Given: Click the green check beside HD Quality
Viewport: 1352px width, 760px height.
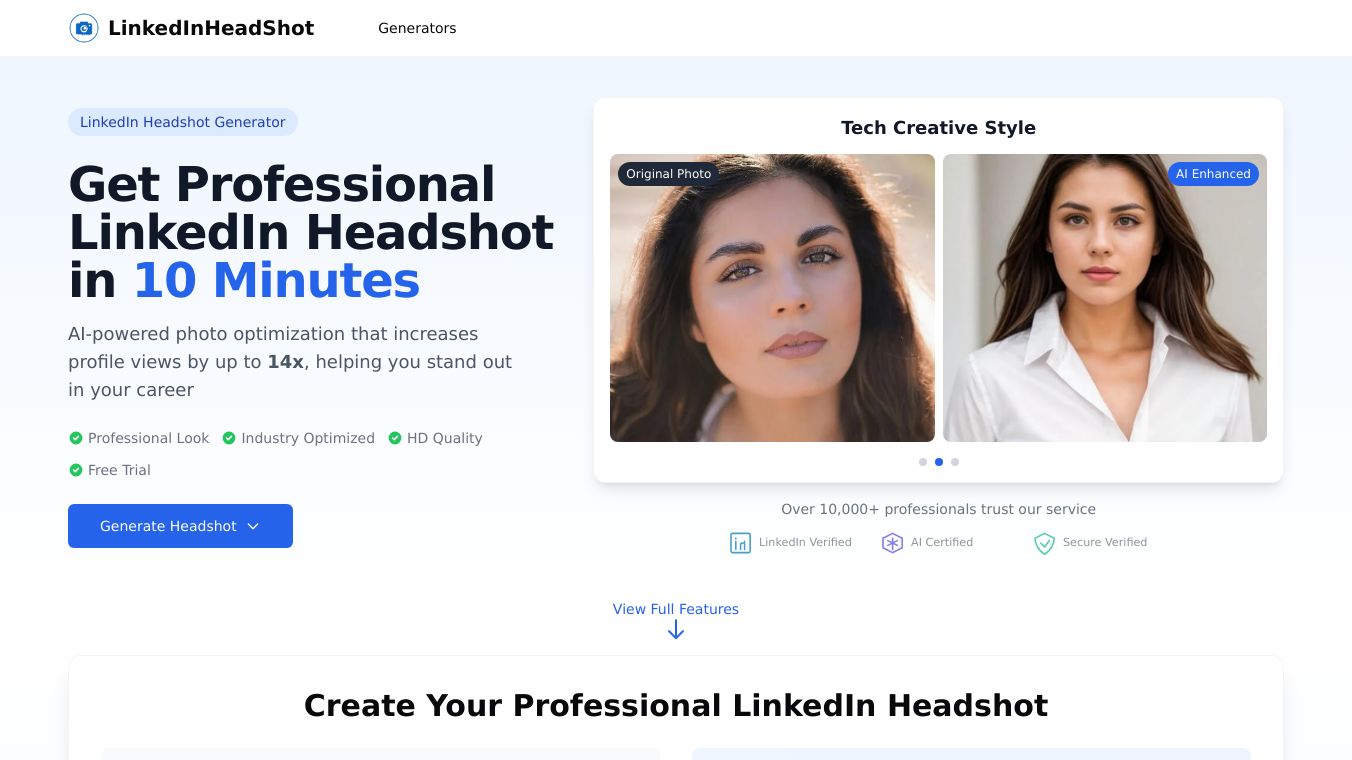Looking at the screenshot, I should coord(395,438).
